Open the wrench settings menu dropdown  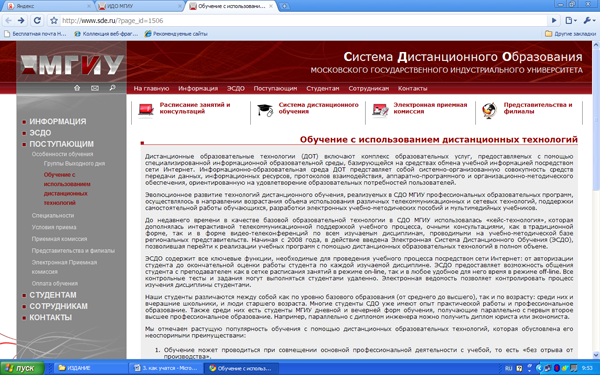[589, 21]
